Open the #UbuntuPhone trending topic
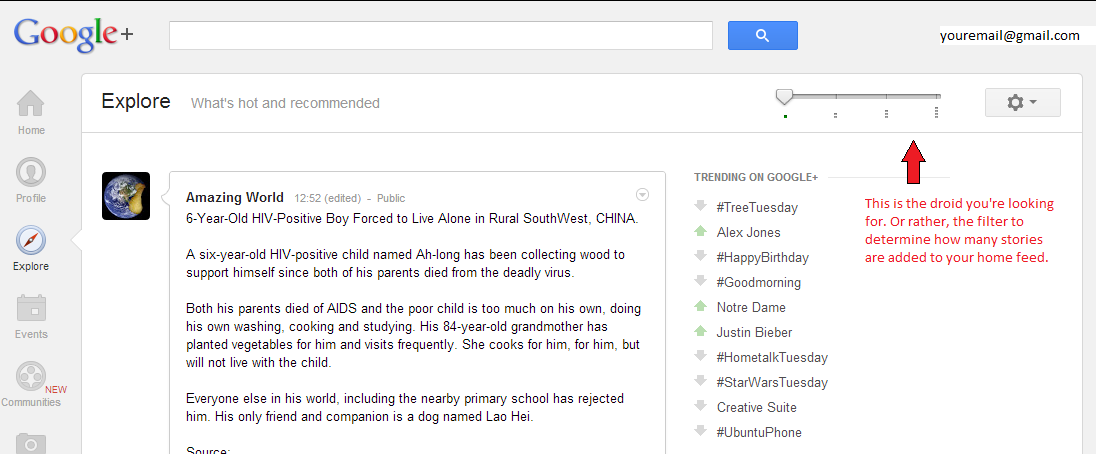The height and width of the screenshot is (454, 1096). (759, 432)
